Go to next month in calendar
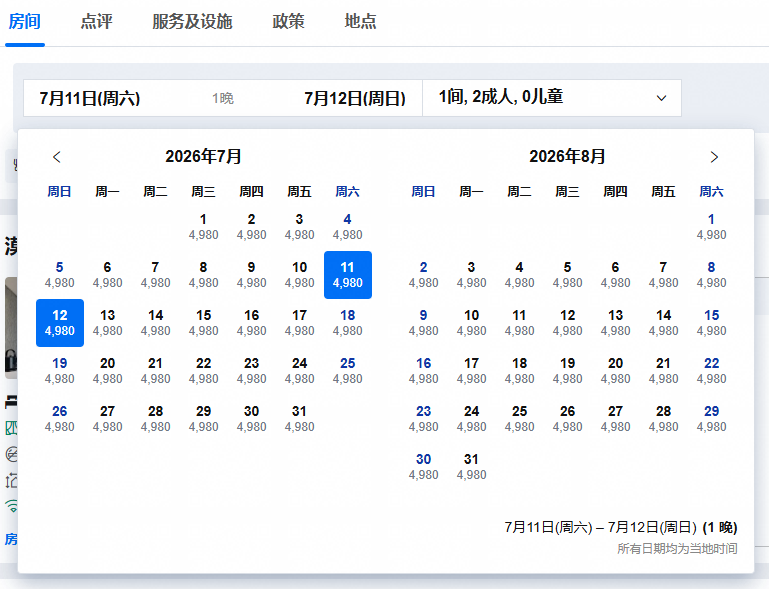 714,157
